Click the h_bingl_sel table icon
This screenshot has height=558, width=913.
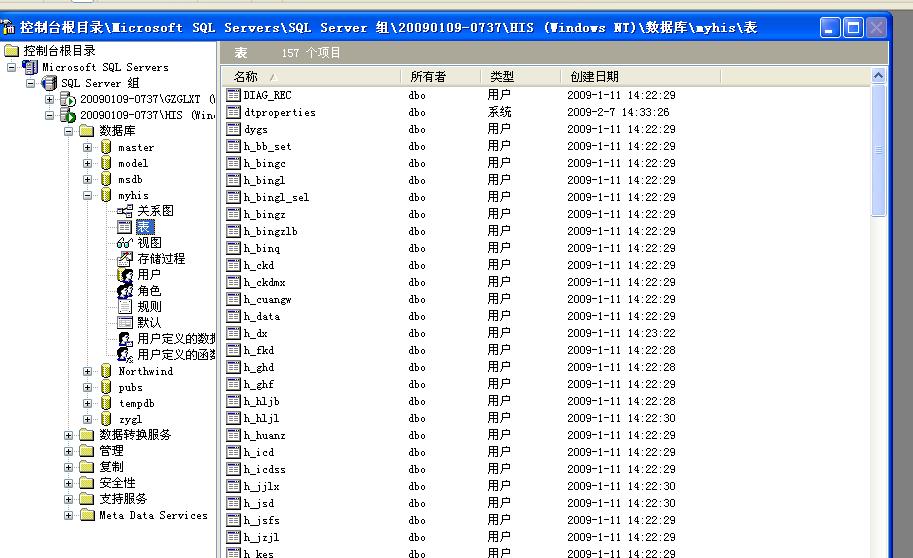tap(233, 197)
